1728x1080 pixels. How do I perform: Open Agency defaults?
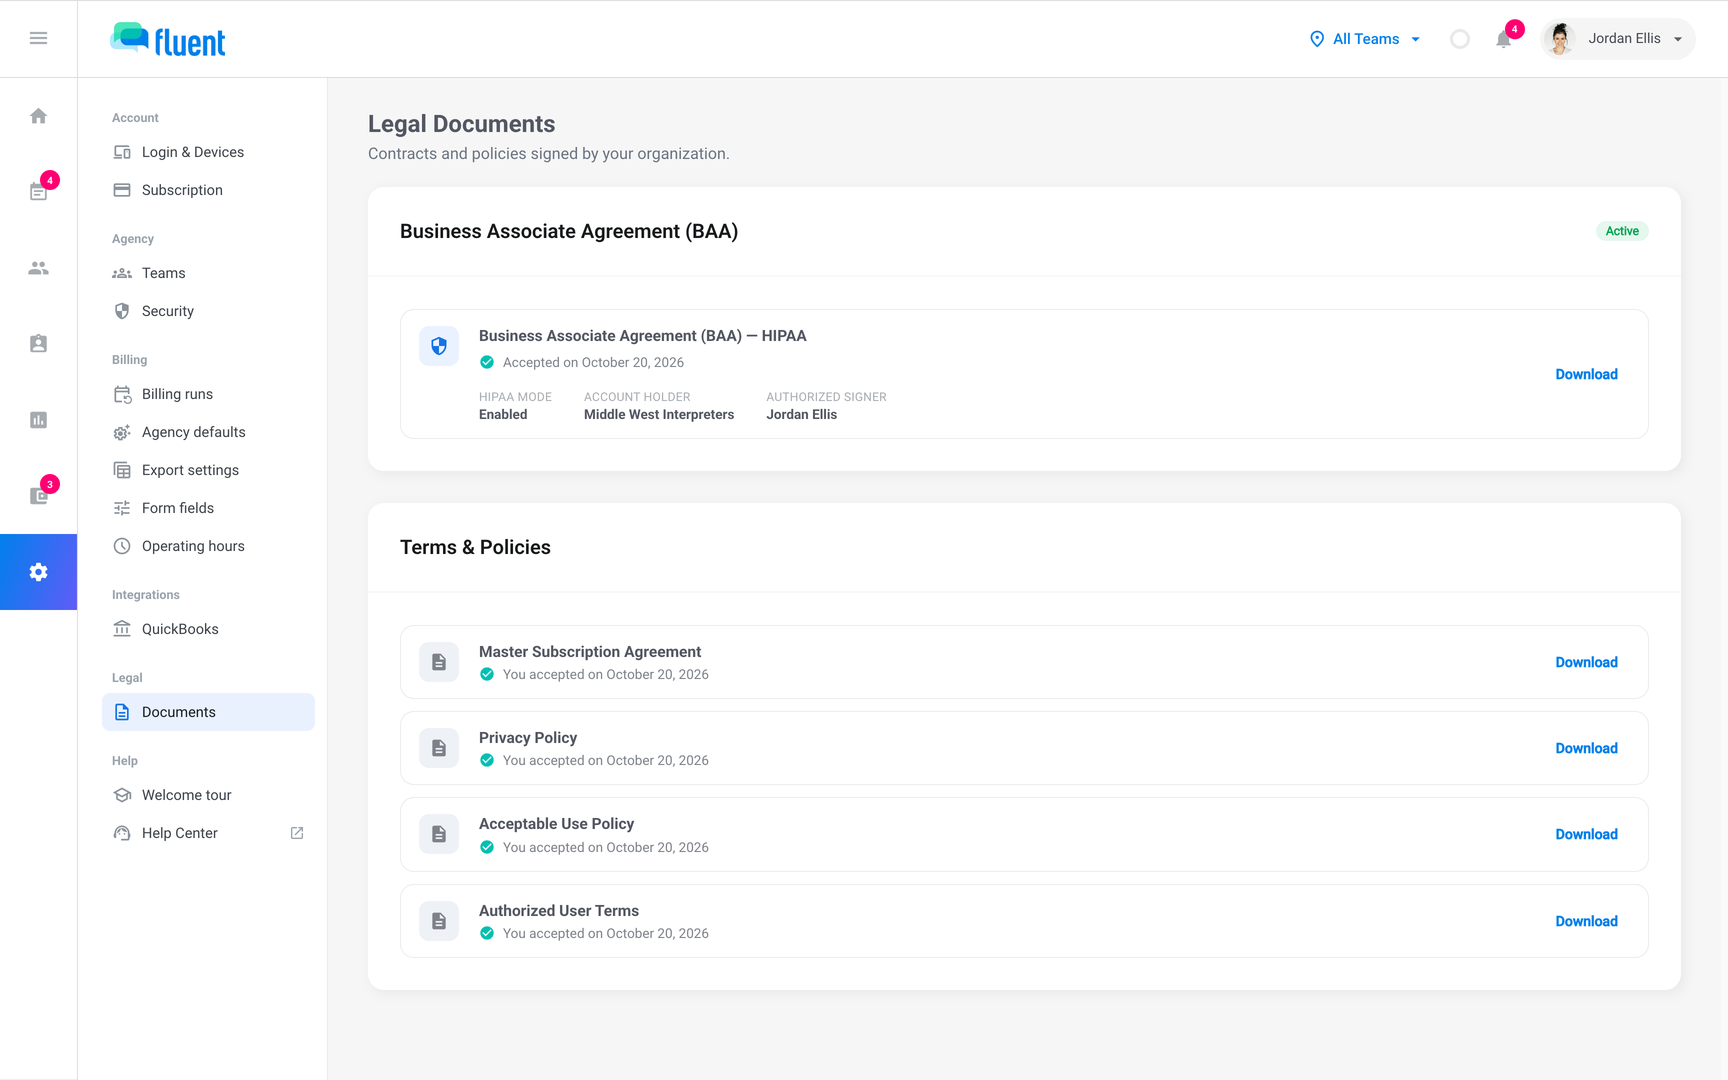(x=208, y=432)
